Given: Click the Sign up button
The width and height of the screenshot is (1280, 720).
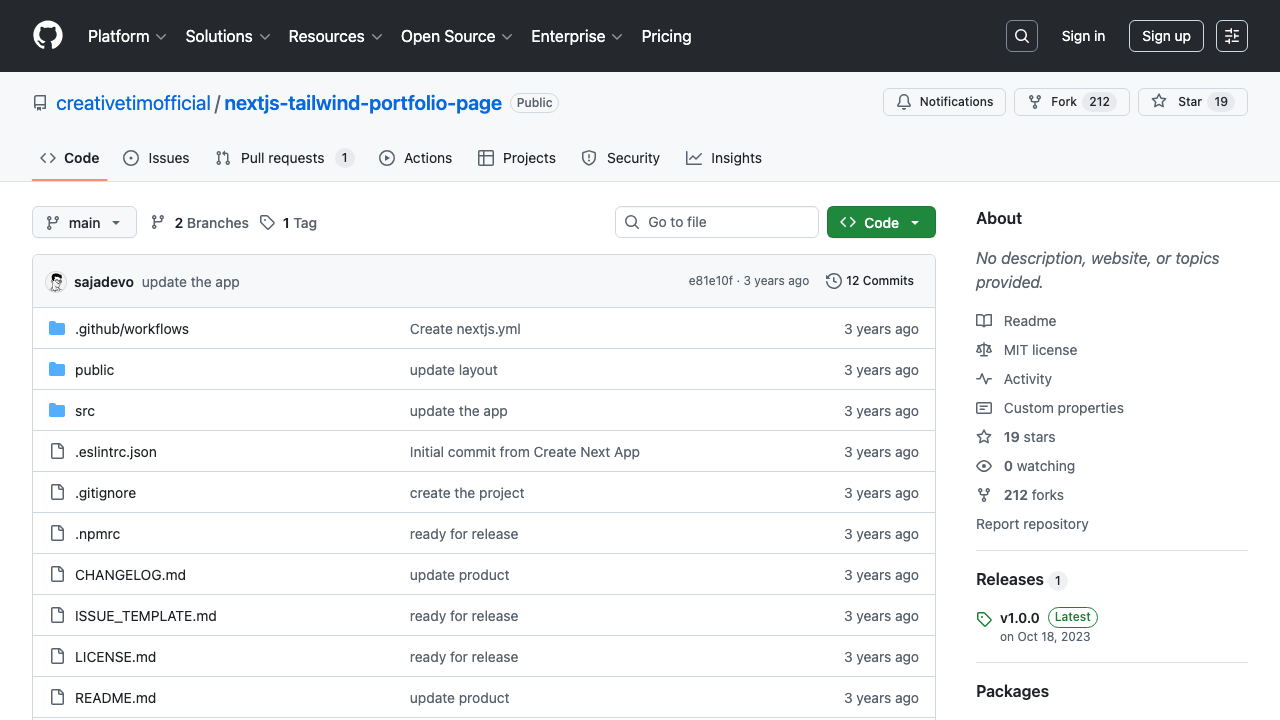Looking at the screenshot, I should click(x=1166, y=36).
